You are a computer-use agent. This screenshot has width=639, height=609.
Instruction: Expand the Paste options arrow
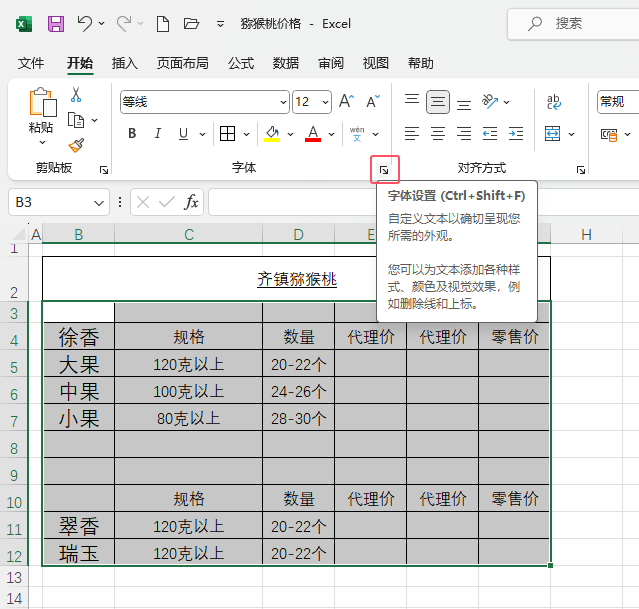tap(42, 143)
